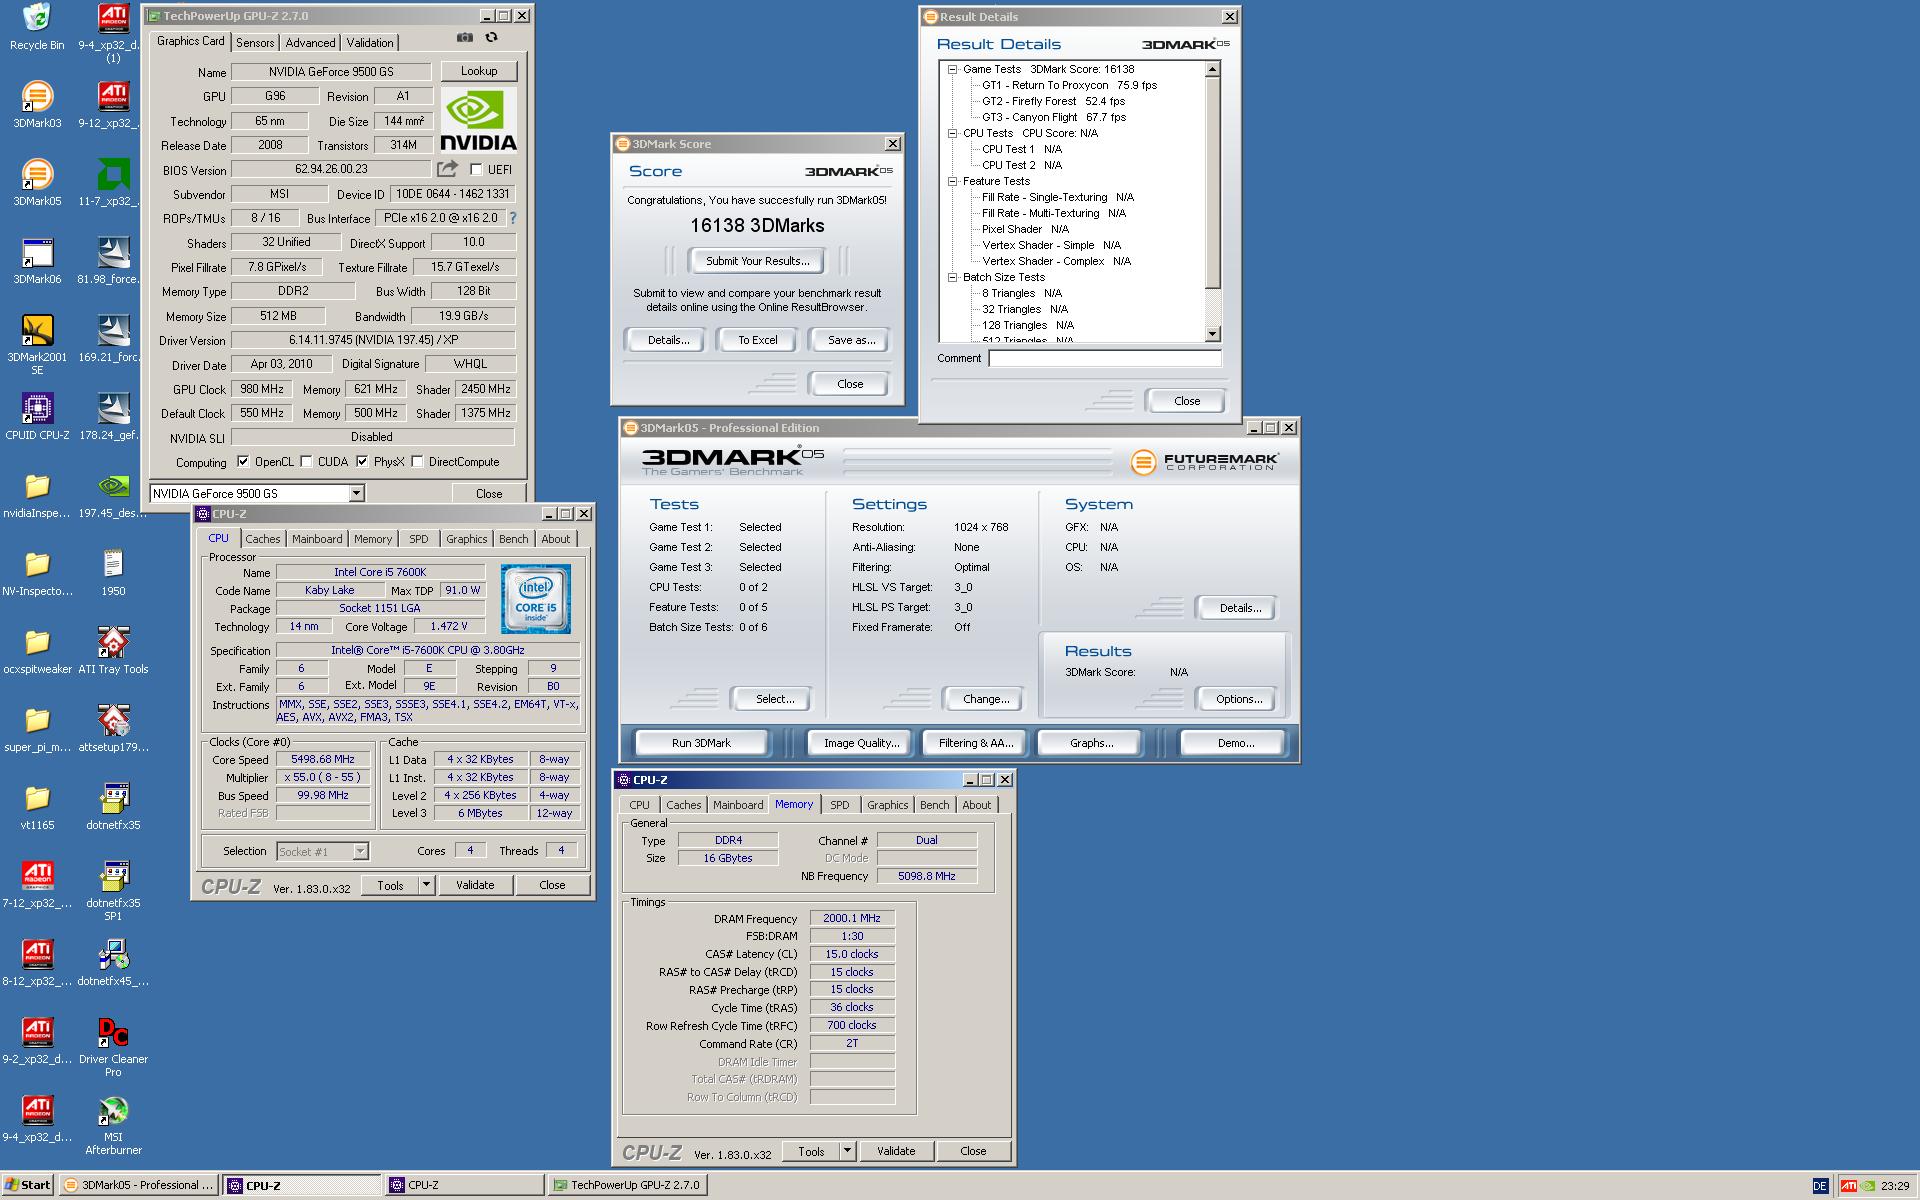Click the Image Quality button

[862, 743]
